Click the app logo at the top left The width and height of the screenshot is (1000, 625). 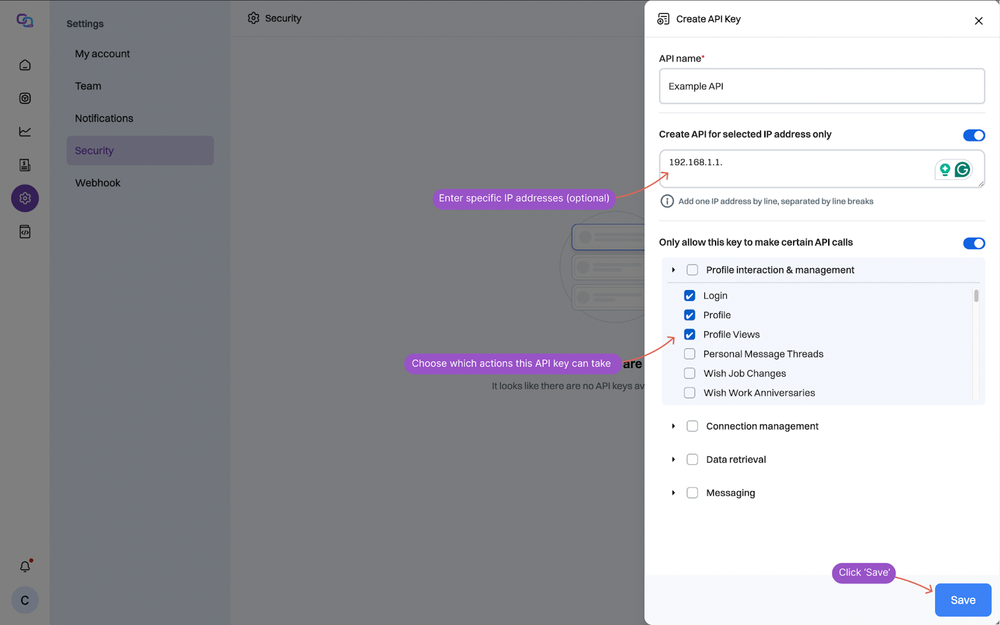[24, 18]
